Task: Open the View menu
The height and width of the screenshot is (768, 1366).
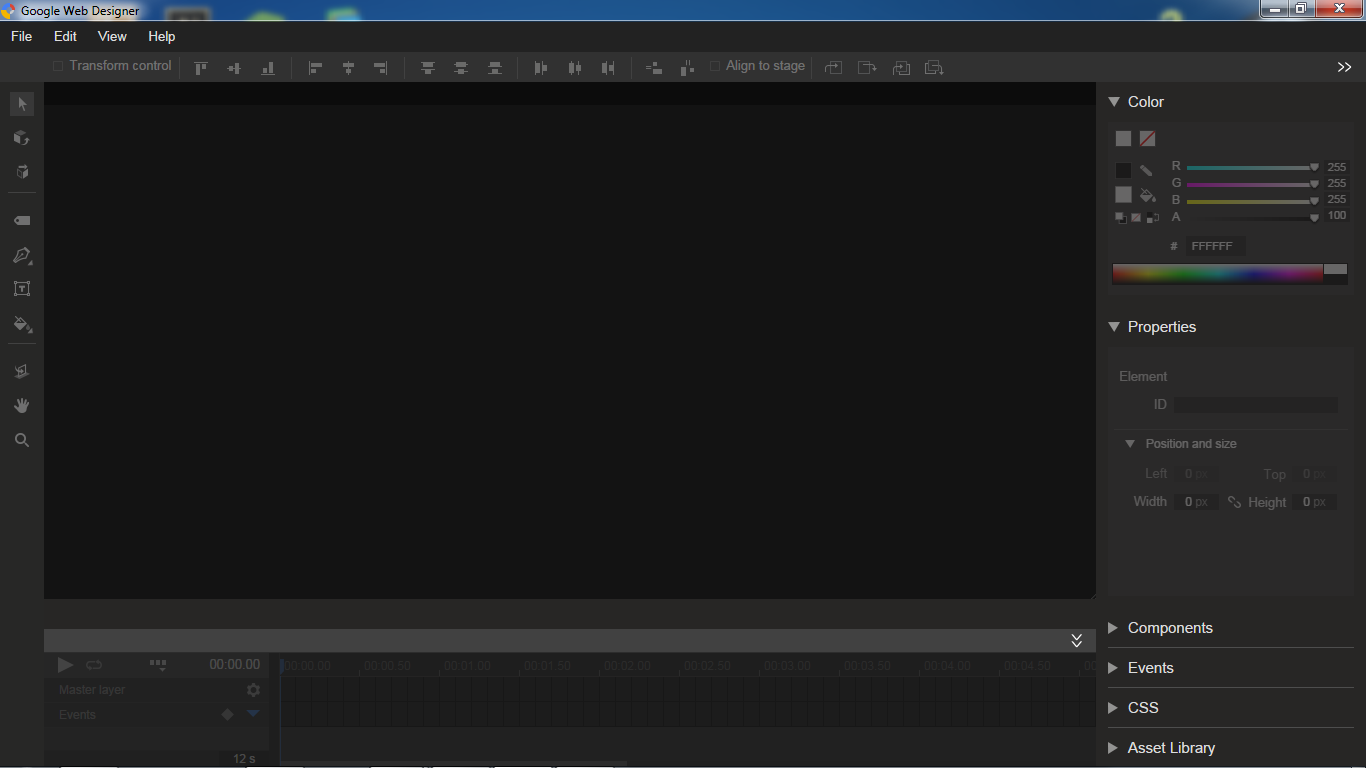Action: [111, 36]
